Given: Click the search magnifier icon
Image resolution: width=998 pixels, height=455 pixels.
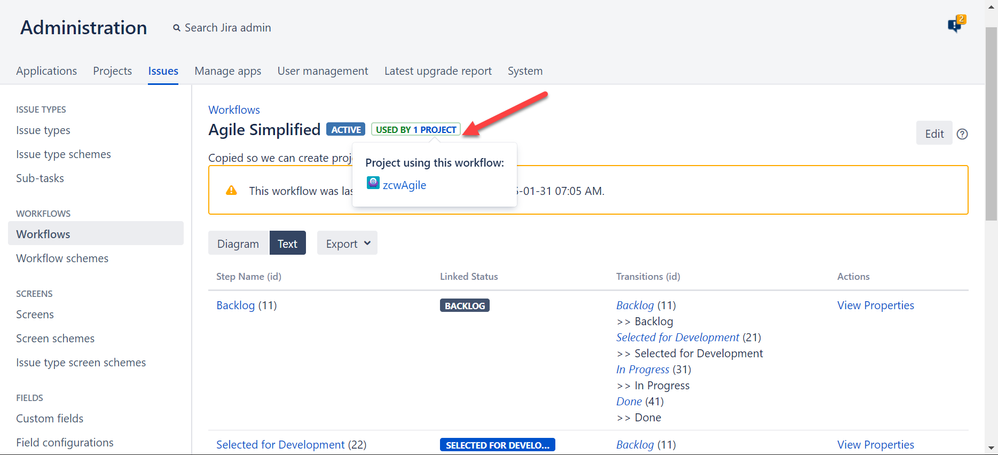Looking at the screenshot, I should tap(176, 28).
